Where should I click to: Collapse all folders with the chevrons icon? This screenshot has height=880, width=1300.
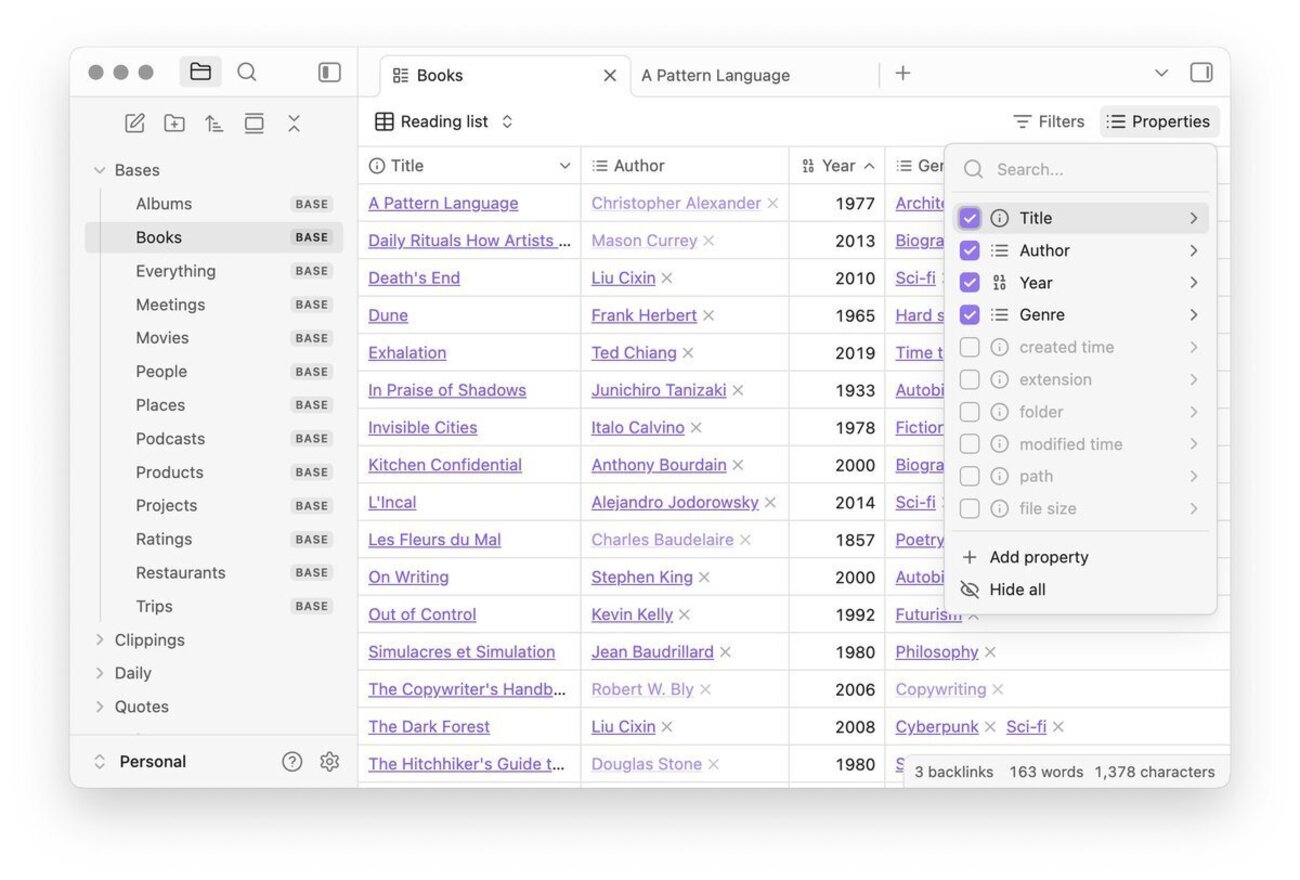tap(294, 123)
